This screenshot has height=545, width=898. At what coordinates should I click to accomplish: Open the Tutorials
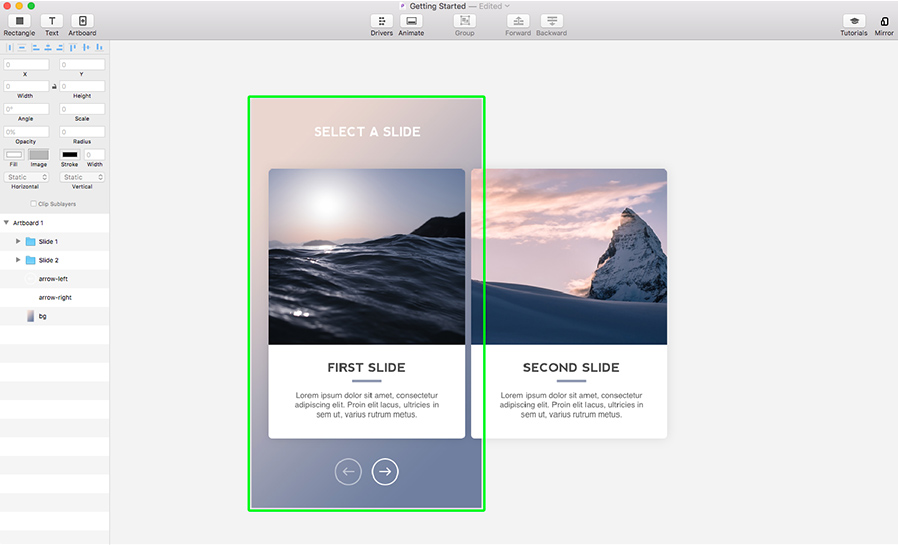(x=853, y=21)
